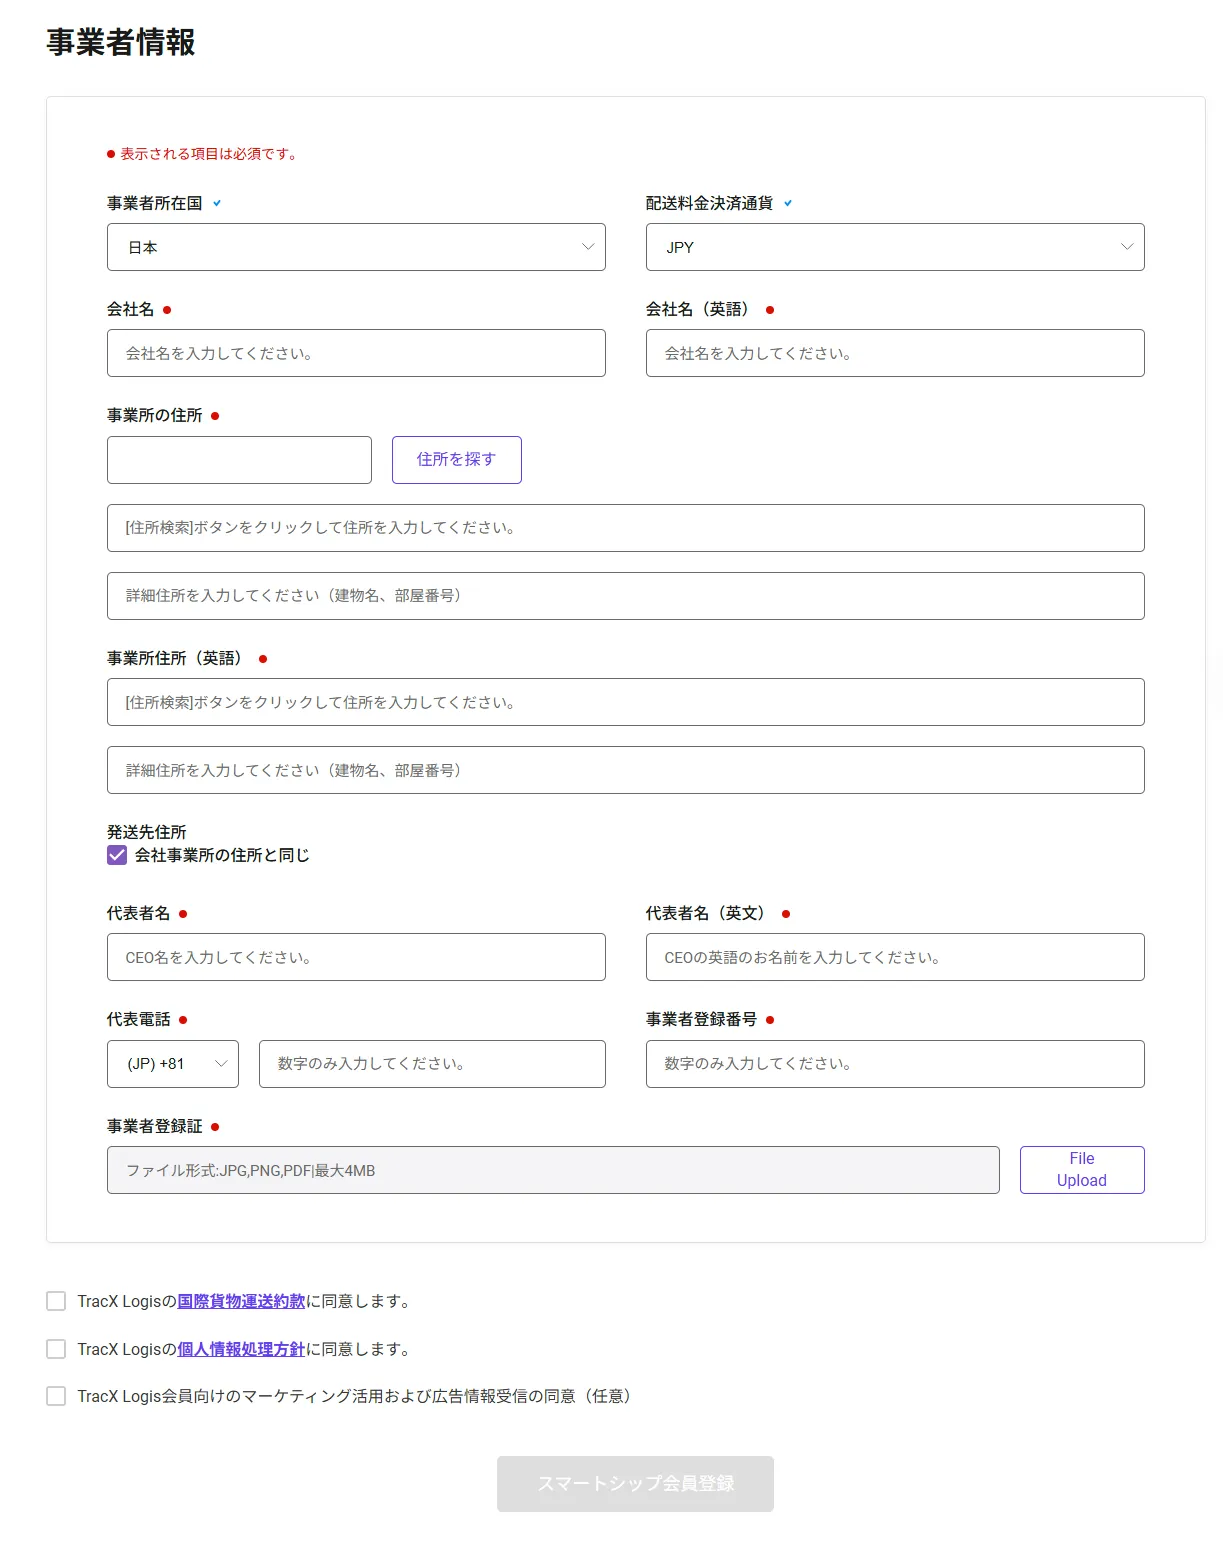Click the File Upload button
Screen dimensions: 1223x1564
point(1082,1170)
